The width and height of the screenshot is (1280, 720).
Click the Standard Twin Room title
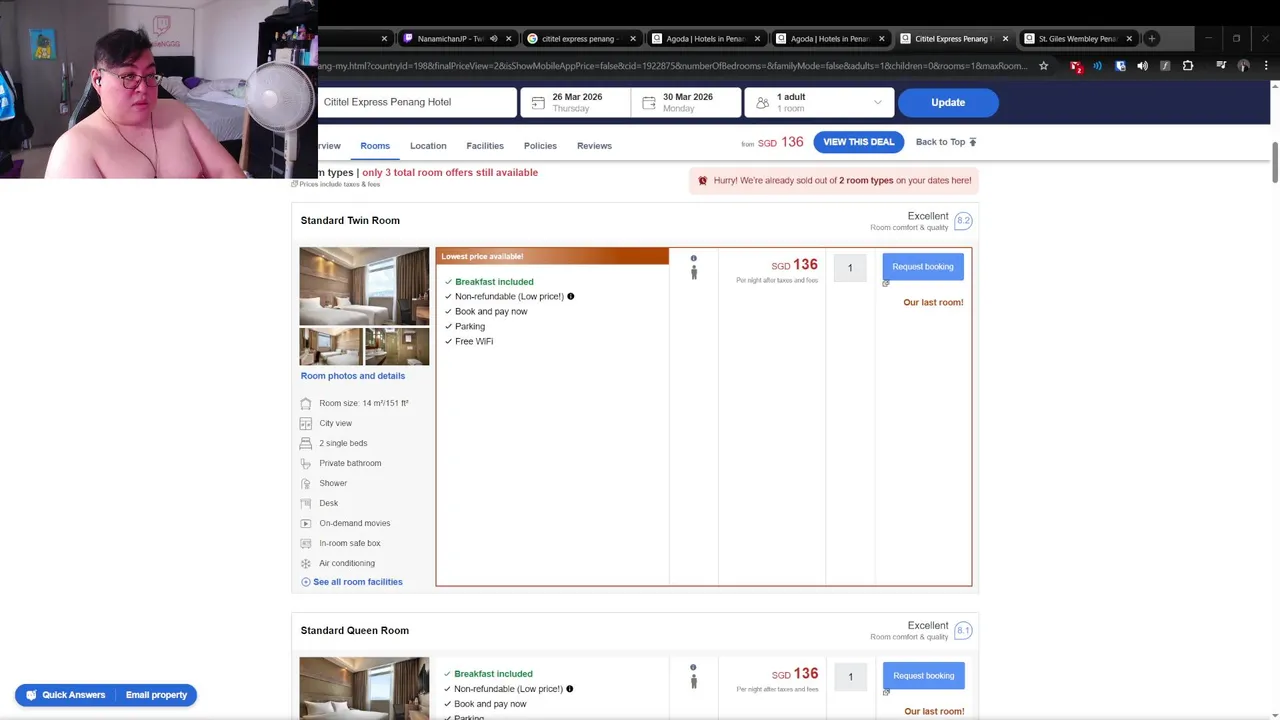tap(350, 220)
